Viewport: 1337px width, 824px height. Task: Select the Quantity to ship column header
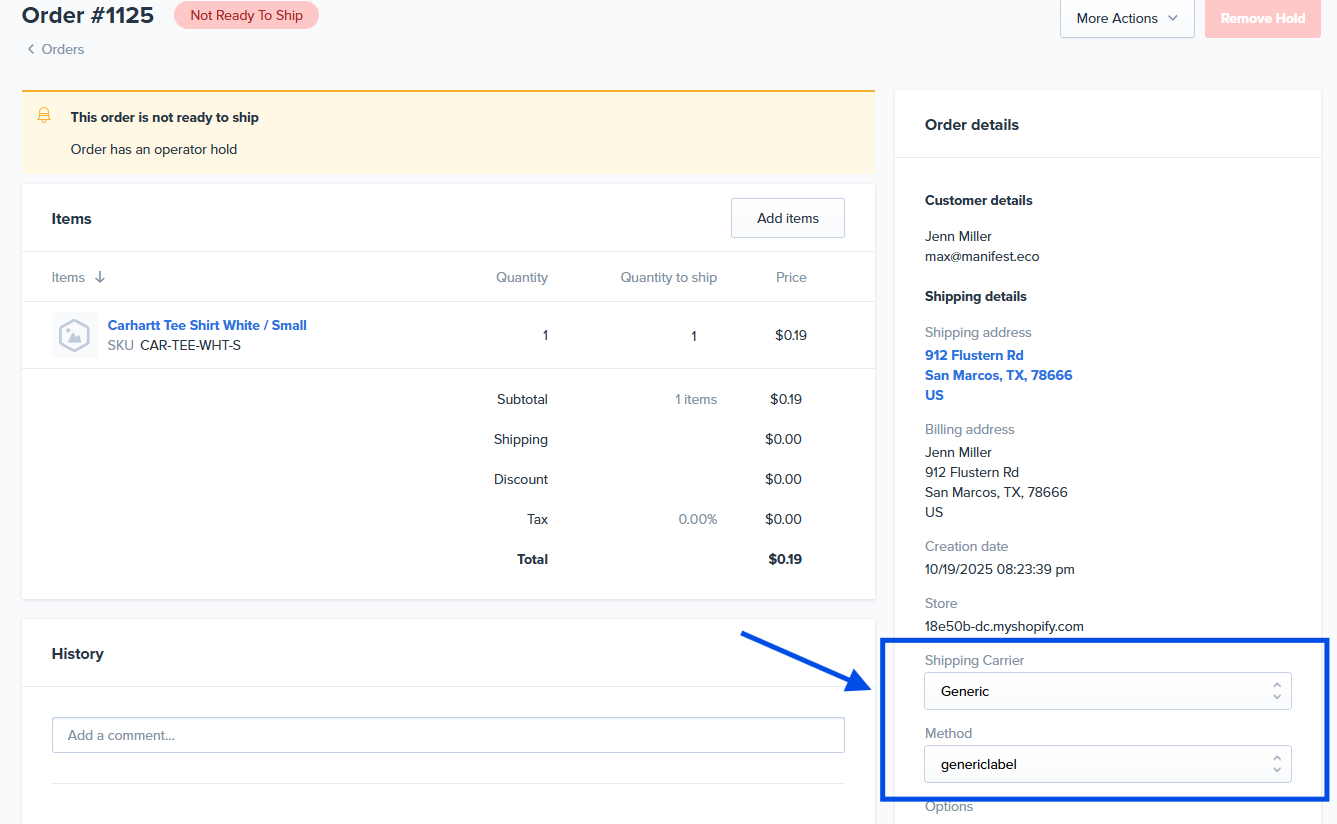pyautogui.click(x=668, y=277)
